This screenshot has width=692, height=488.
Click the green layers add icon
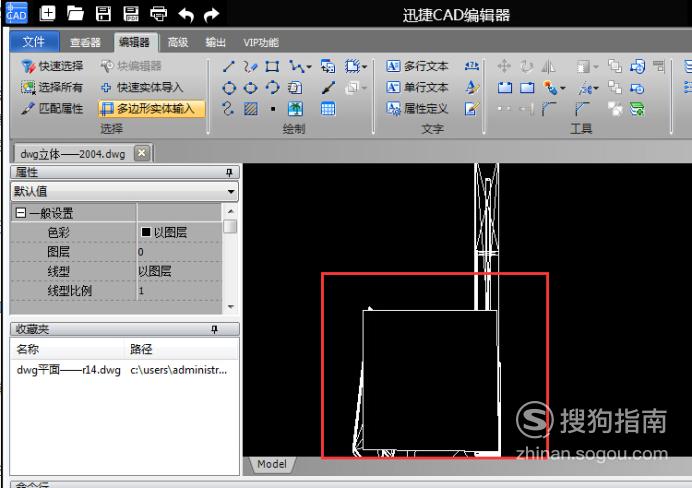[x=637, y=109]
